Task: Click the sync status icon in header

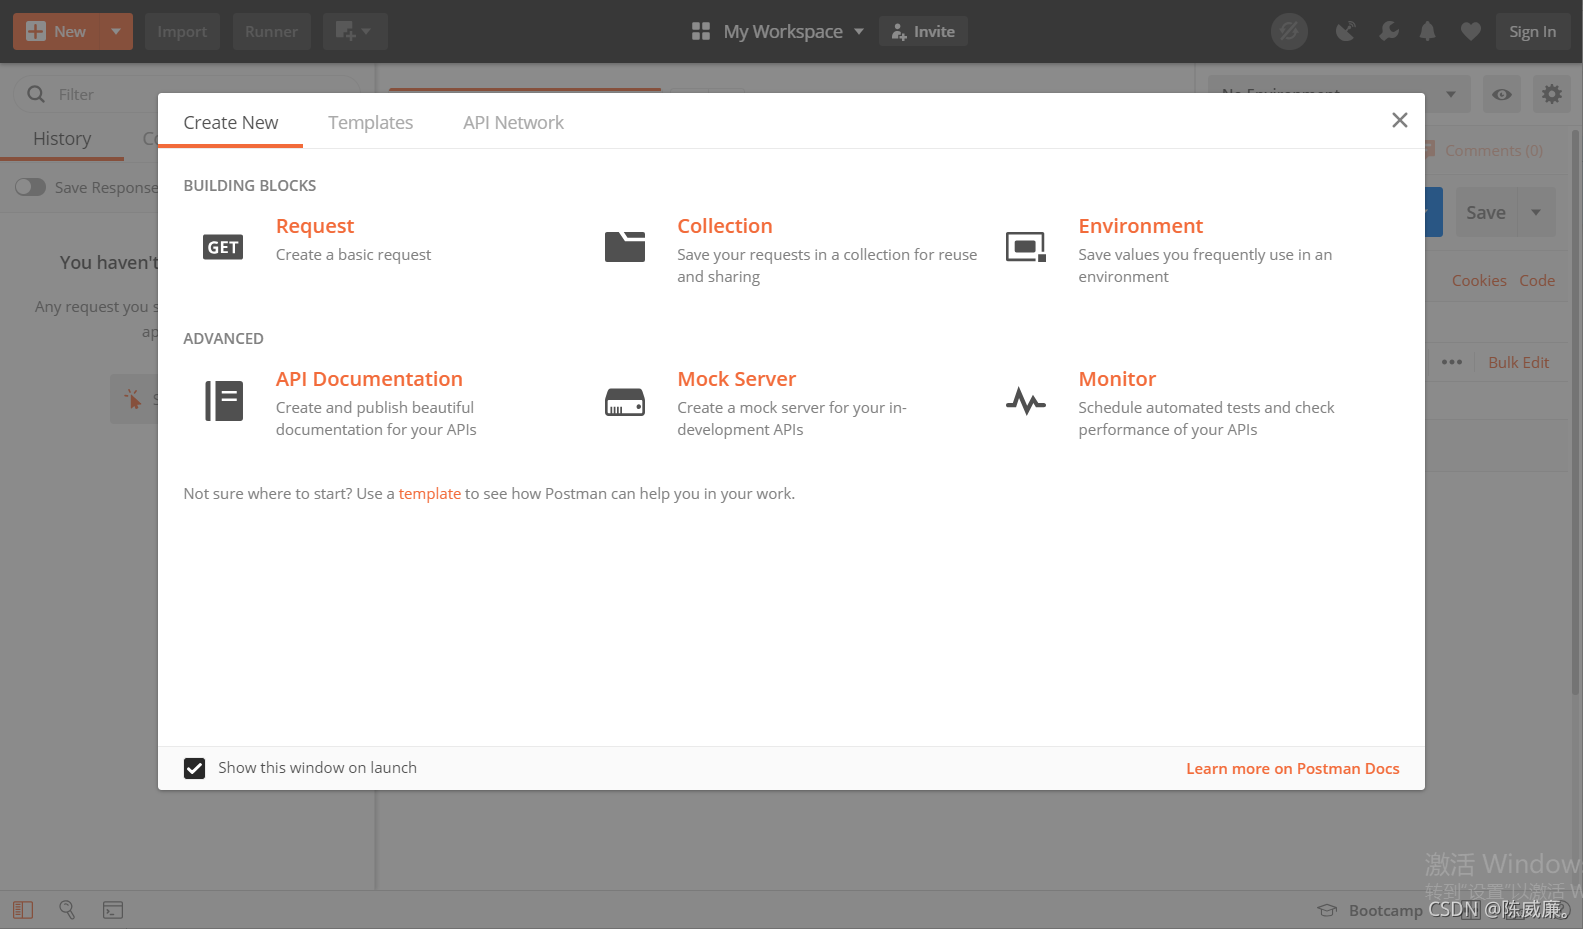Action: tap(1289, 32)
